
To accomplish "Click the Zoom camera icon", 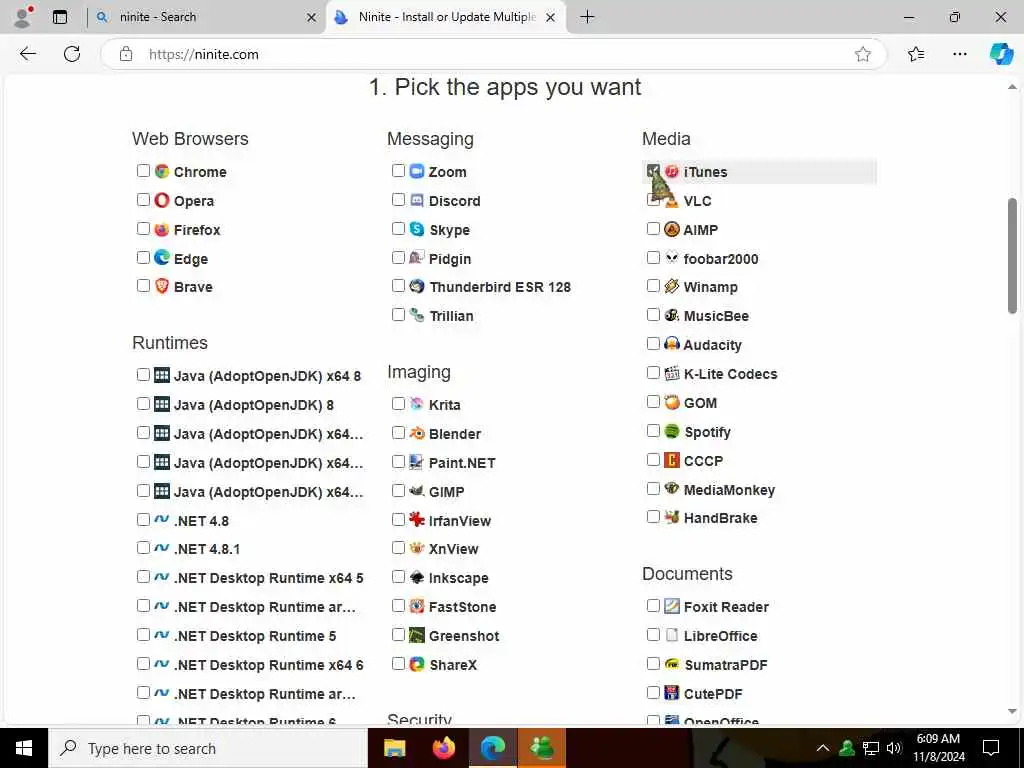I will (x=417, y=171).
